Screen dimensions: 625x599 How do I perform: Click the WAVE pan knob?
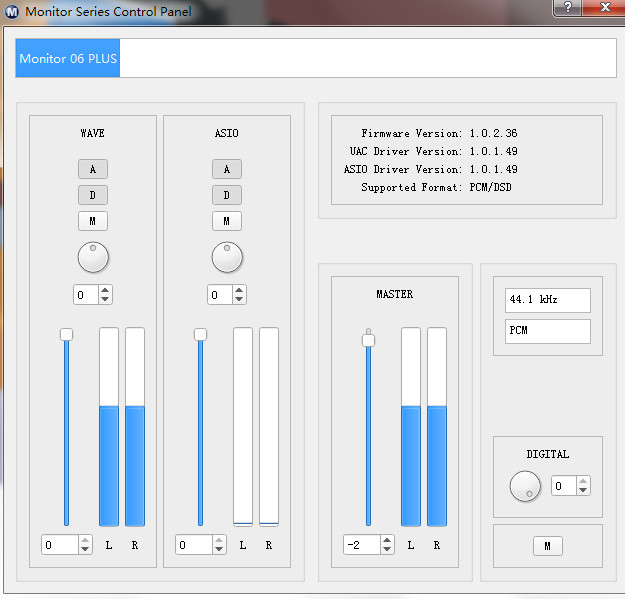pyautogui.click(x=93, y=258)
